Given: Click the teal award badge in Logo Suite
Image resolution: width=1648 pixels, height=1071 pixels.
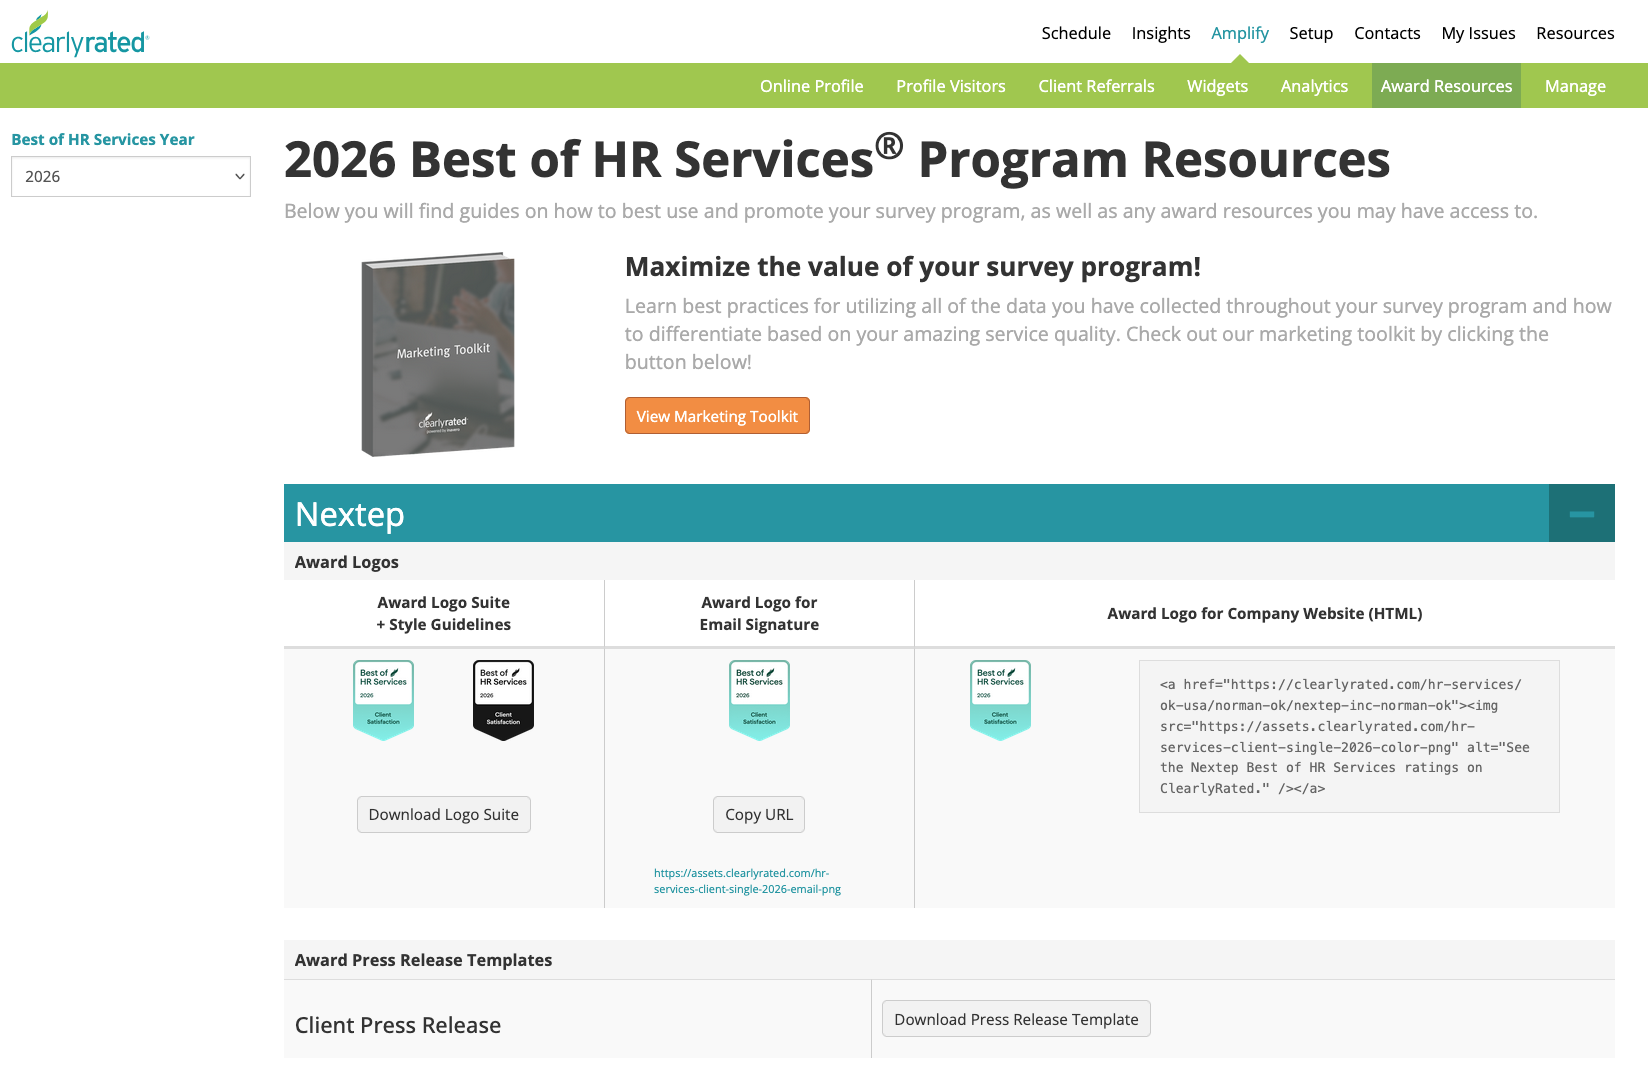Looking at the screenshot, I should (383, 700).
